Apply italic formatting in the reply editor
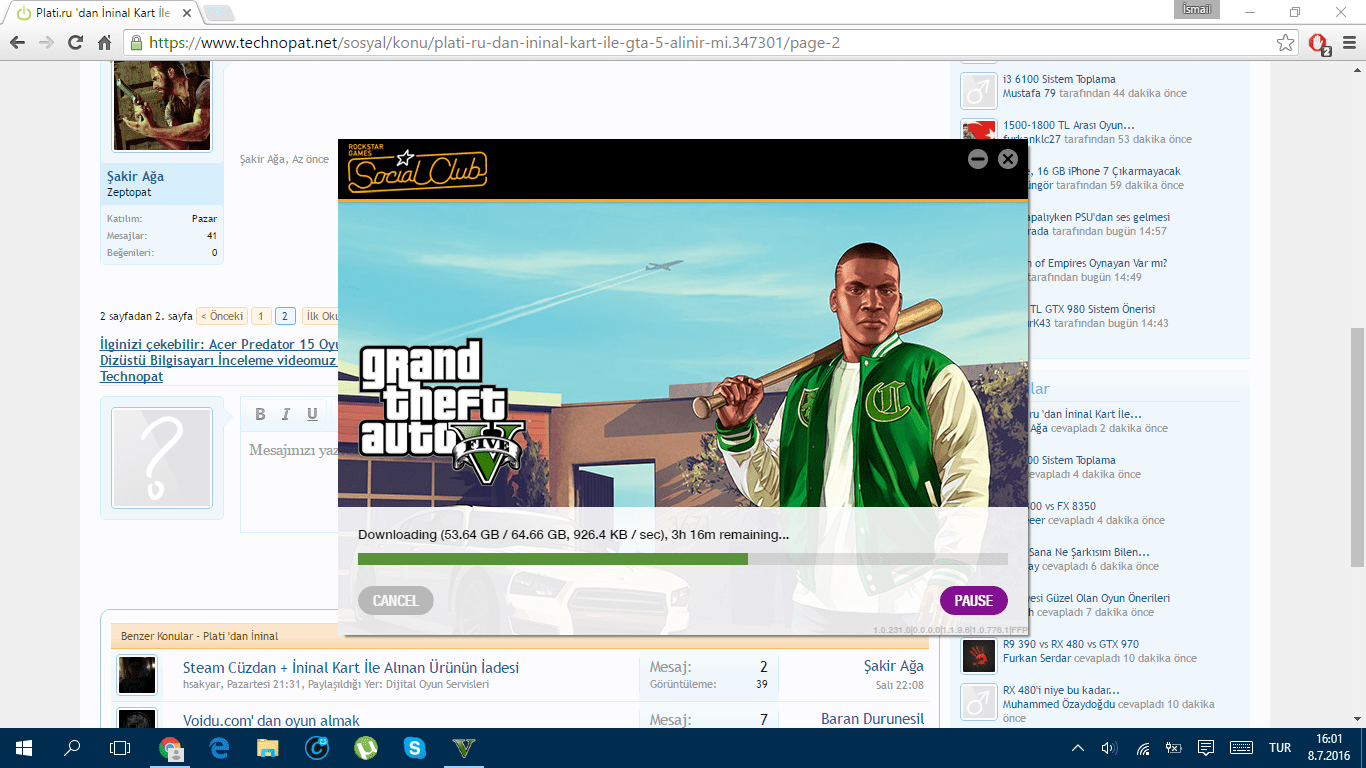This screenshot has height=768, width=1366. 286,414
